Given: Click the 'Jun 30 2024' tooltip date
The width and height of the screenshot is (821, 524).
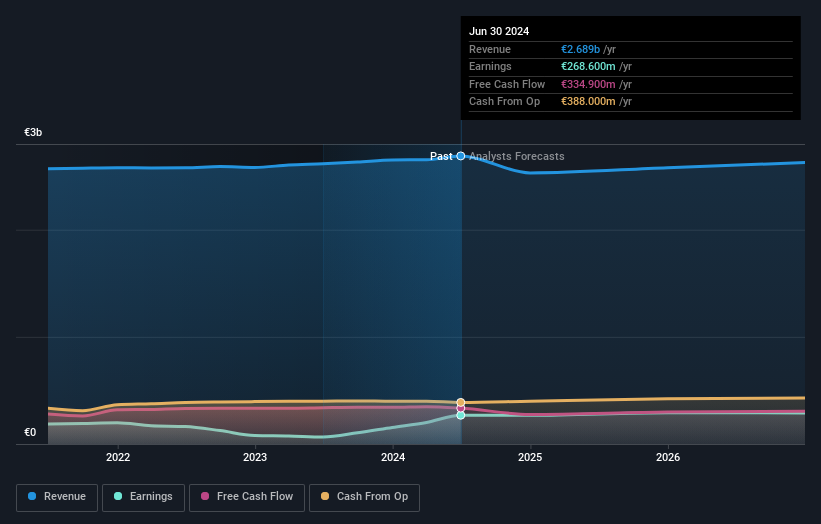Looking at the screenshot, I should click(499, 31).
